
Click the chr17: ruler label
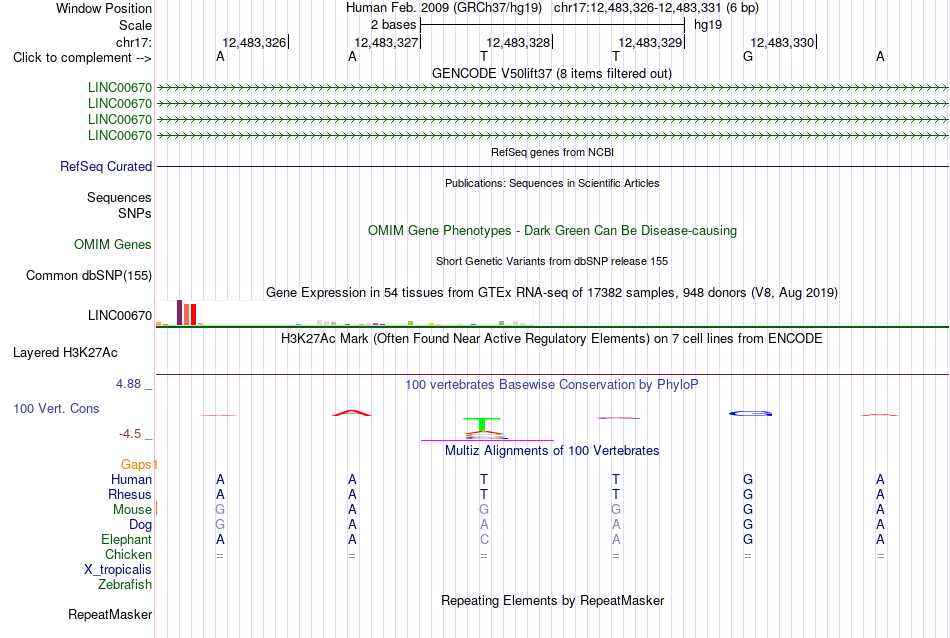click(133, 42)
